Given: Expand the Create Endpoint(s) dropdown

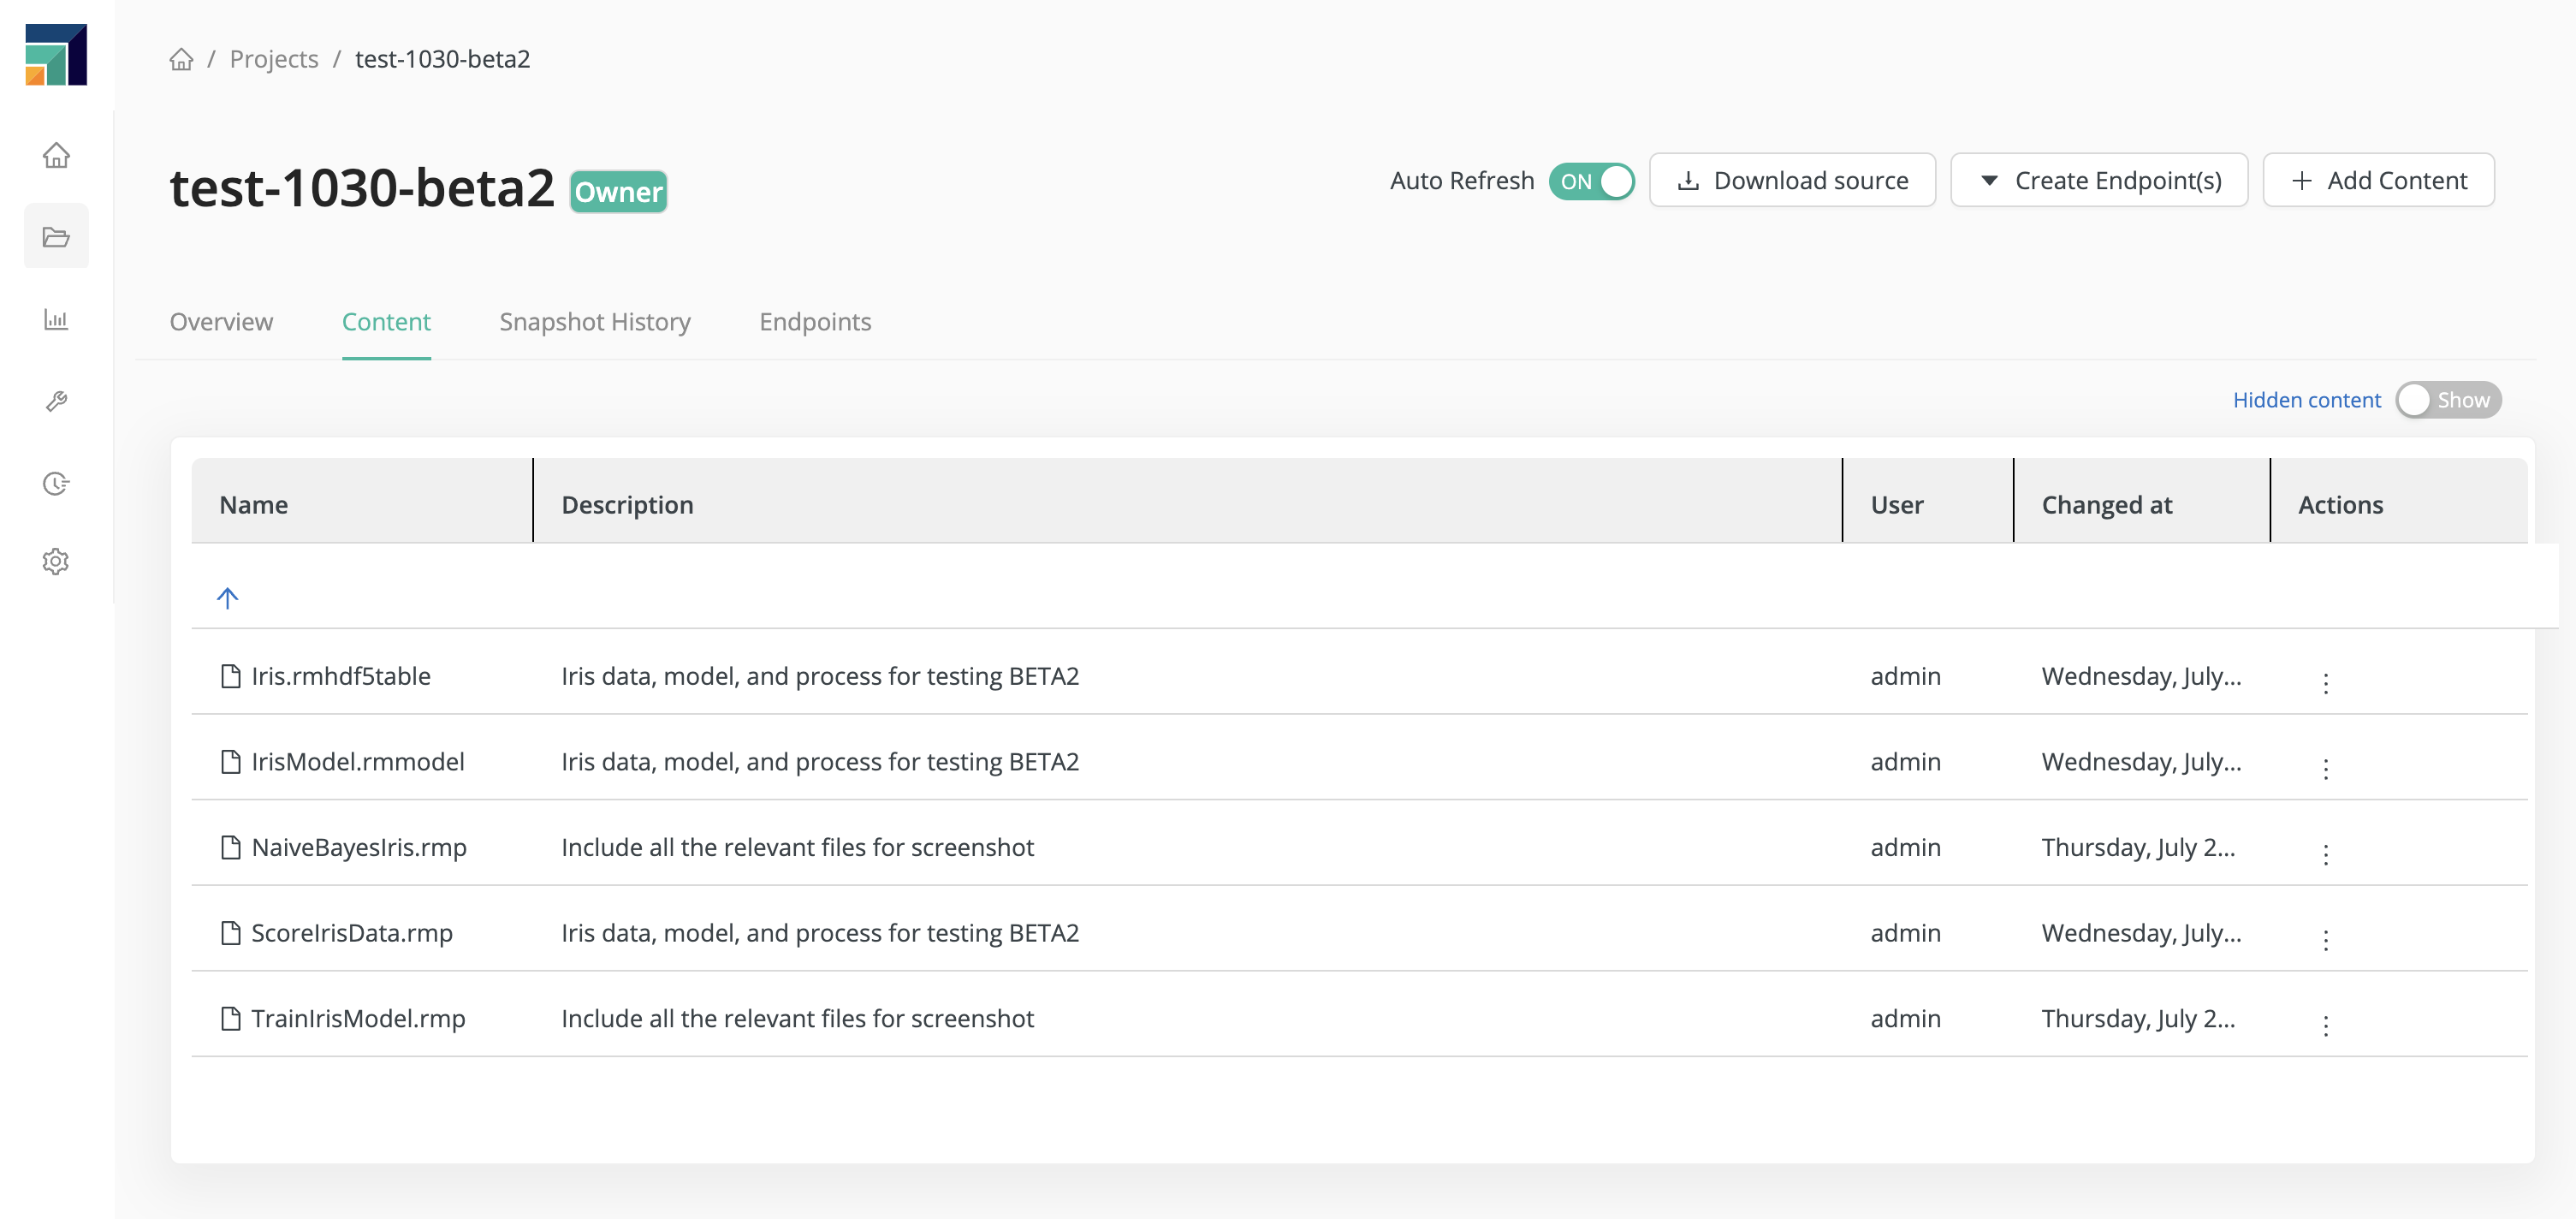Looking at the screenshot, I should coord(2099,181).
